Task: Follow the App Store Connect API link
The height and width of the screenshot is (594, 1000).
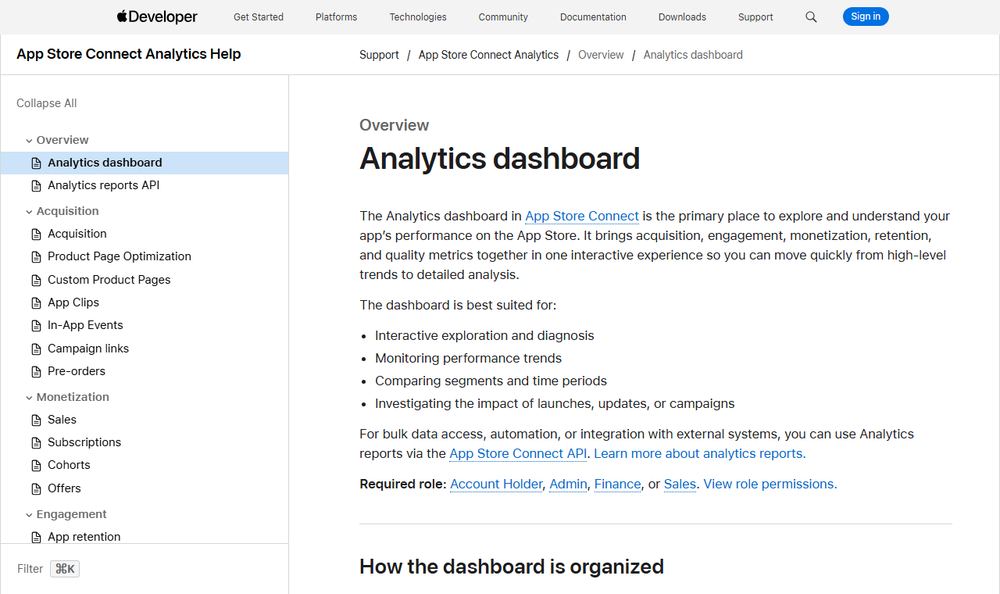Action: pos(518,454)
